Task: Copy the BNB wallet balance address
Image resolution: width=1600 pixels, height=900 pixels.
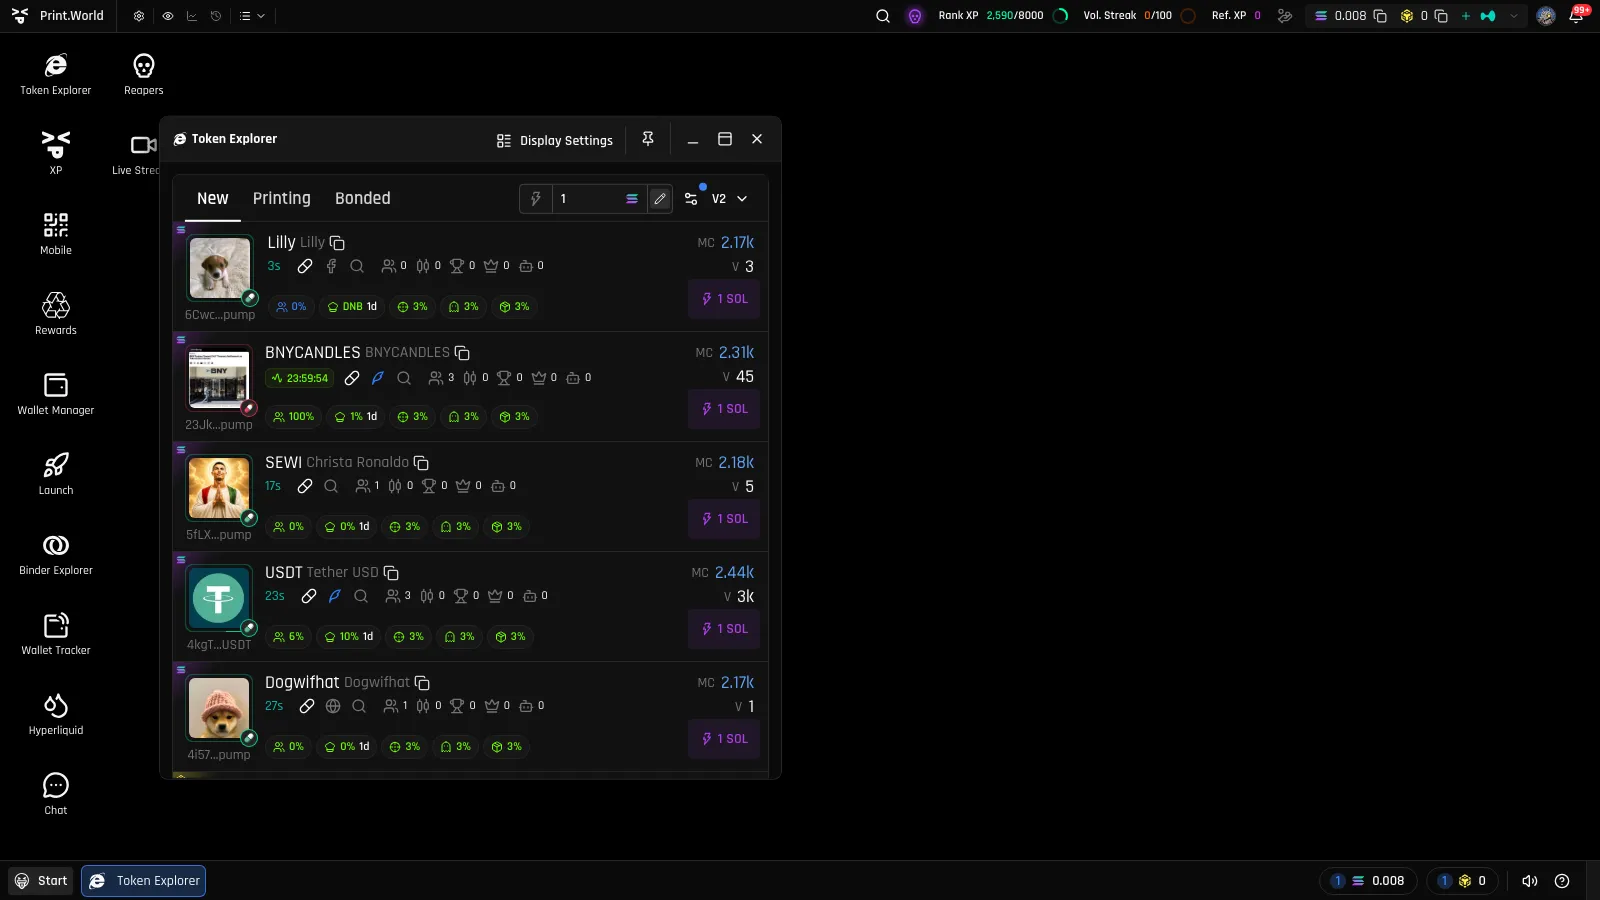Action: tap(1441, 16)
